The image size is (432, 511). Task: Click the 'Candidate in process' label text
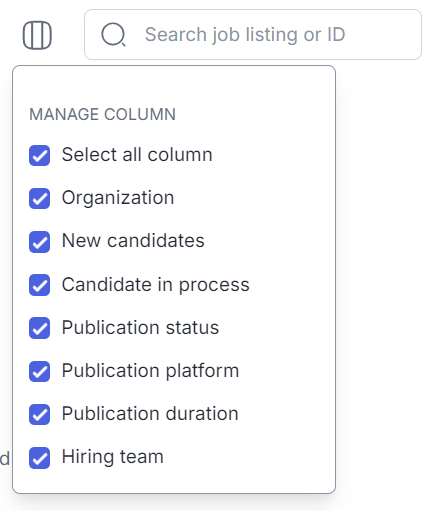pyautogui.click(x=156, y=285)
